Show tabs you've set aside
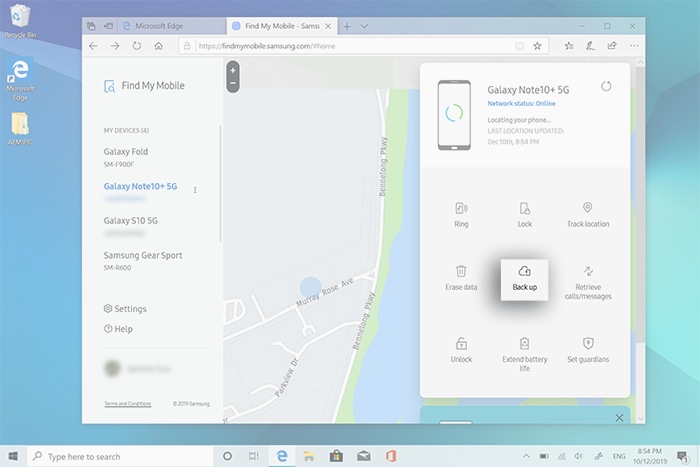700x467 pixels. coord(91,26)
